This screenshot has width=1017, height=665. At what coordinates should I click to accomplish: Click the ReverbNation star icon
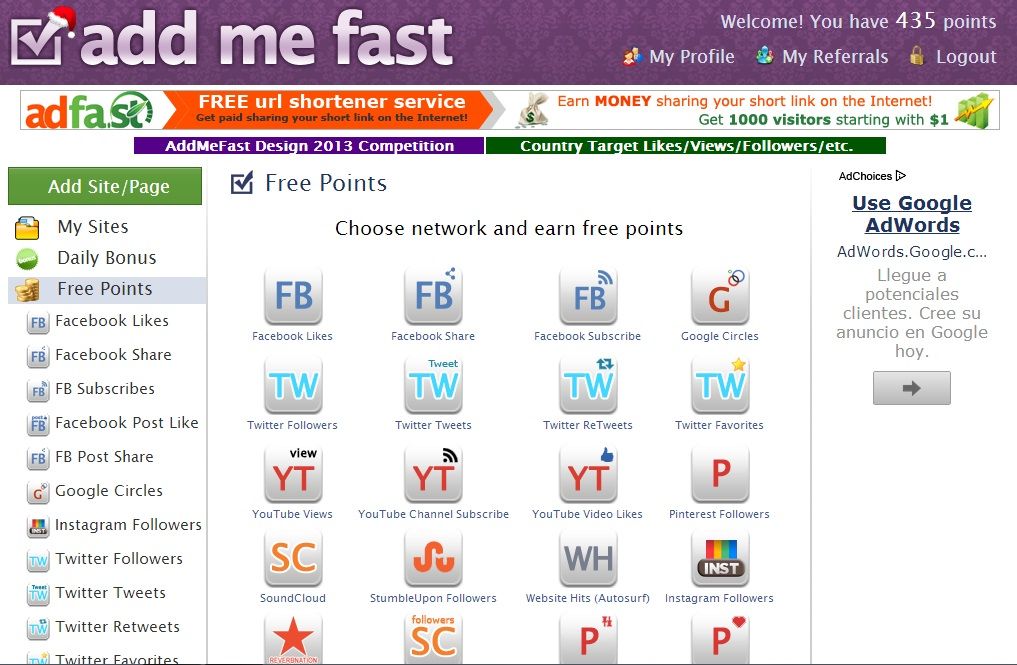click(x=293, y=639)
